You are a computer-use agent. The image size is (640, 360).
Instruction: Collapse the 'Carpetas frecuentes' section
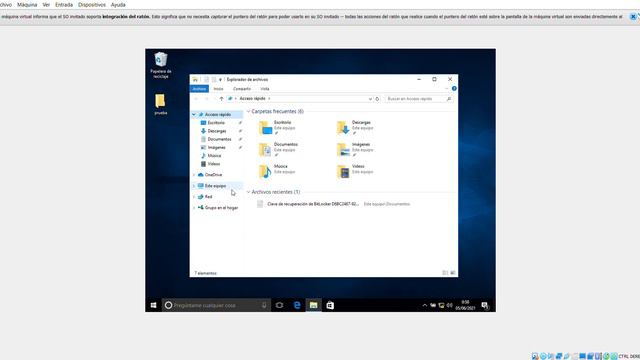[x=248, y=111]
